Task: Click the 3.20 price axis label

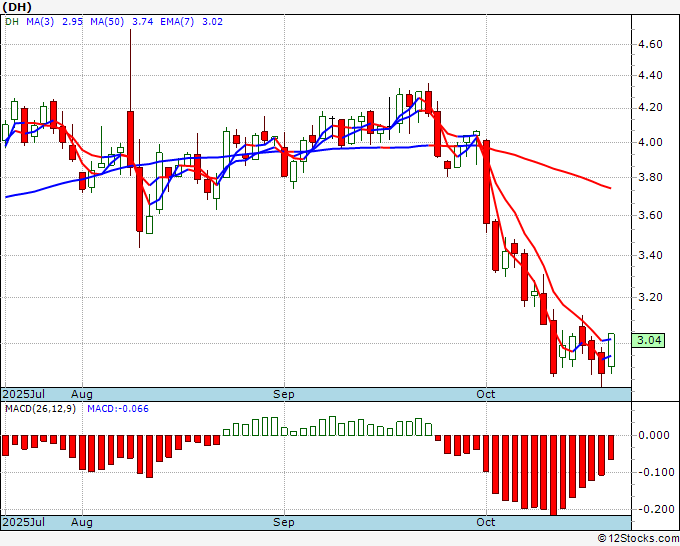Action: click(650, 298)
